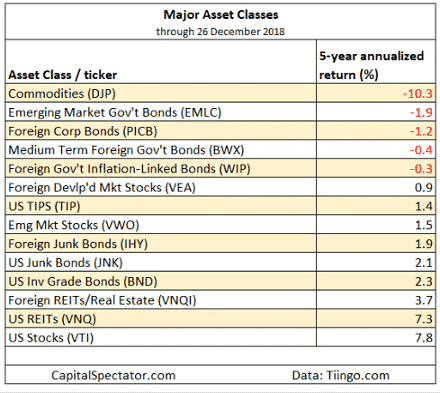Select the Emg Mkt Stocks (VWO) cell
440x393 pixels.
tap(161, 225)
